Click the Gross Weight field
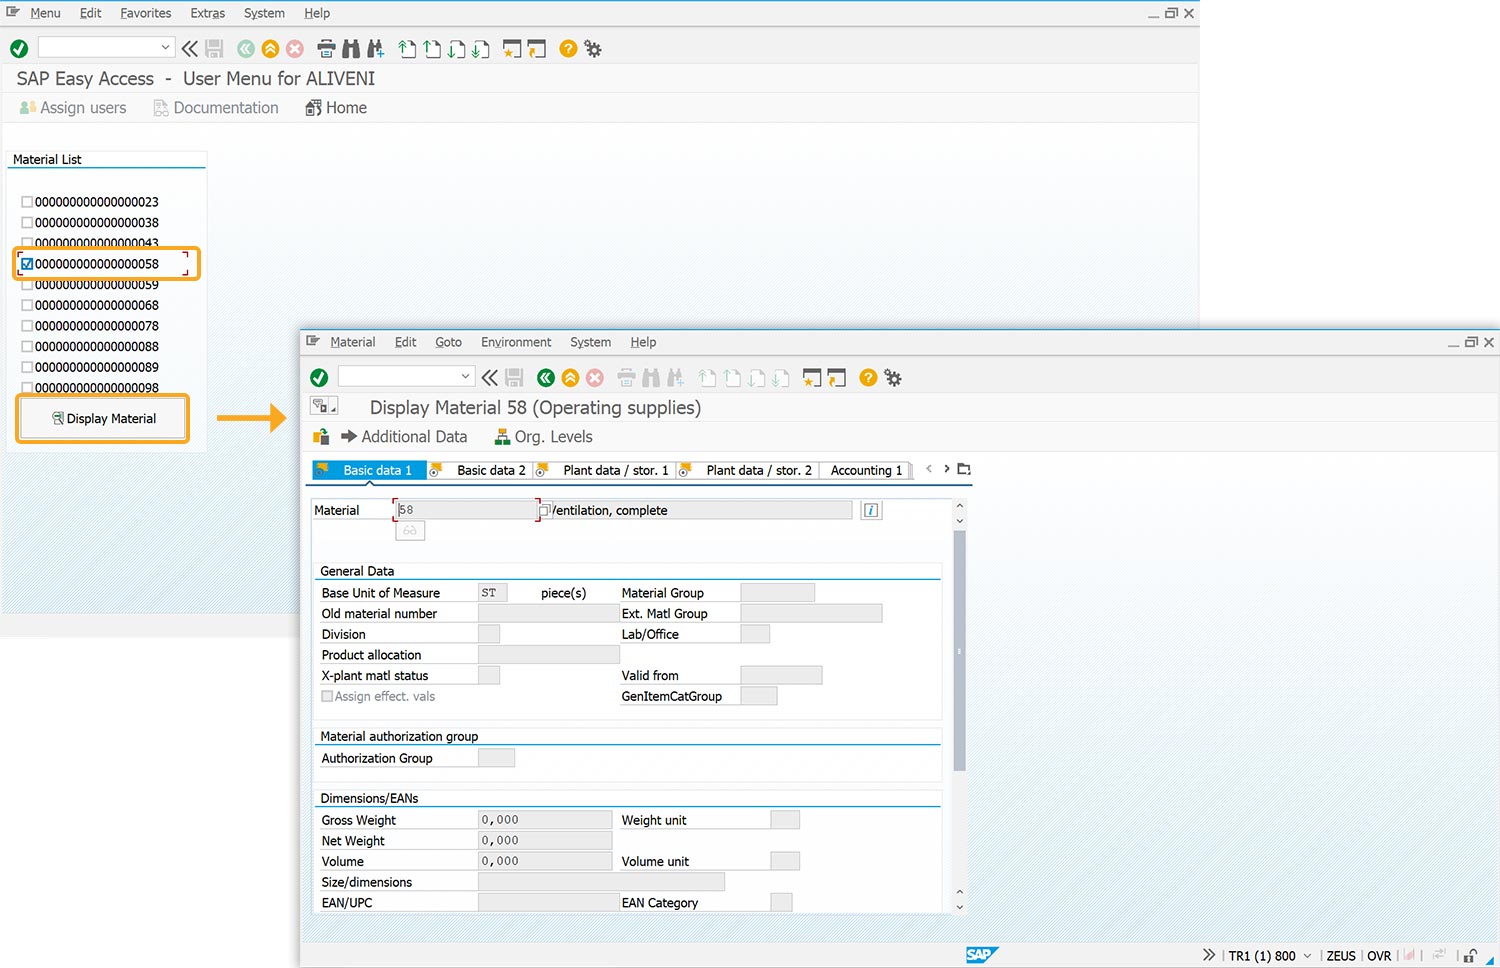The height and width of the screenshot is (968, 1500). click(545, 820)
